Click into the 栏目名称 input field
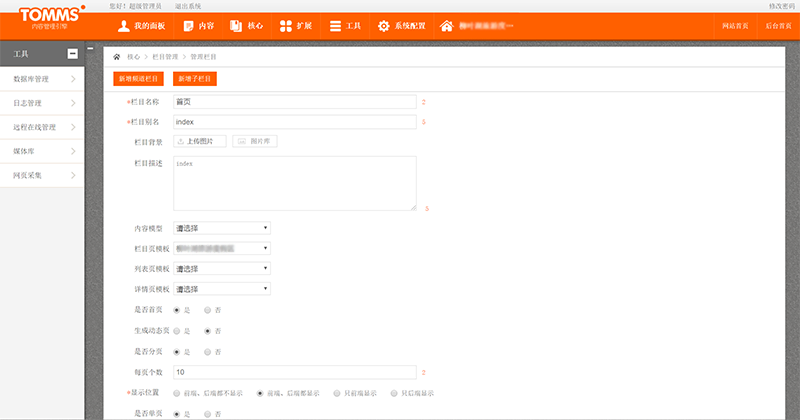Screen dimensions: 800x420 [294, 101]
